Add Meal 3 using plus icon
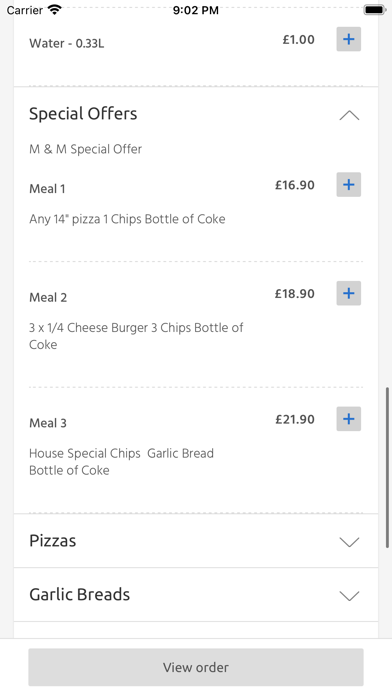This screenshot has width=392, height=696. click(x=348, y=419)
